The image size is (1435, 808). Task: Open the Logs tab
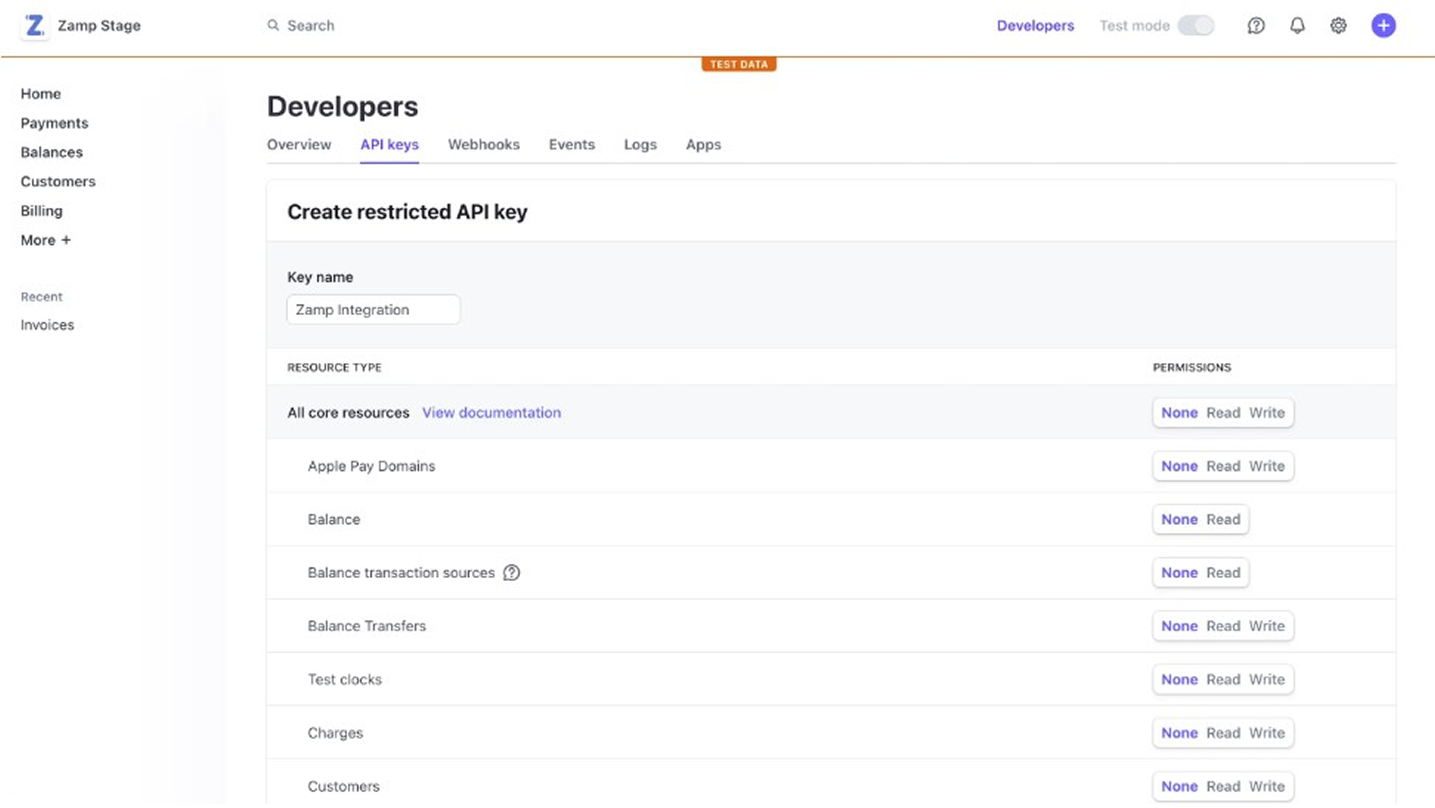[x=640, y=145]
